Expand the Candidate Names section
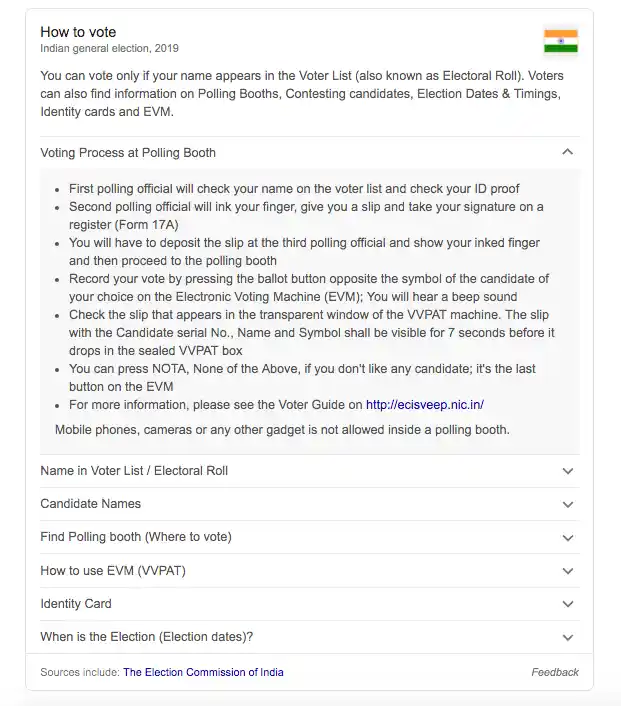 [310, 504]
